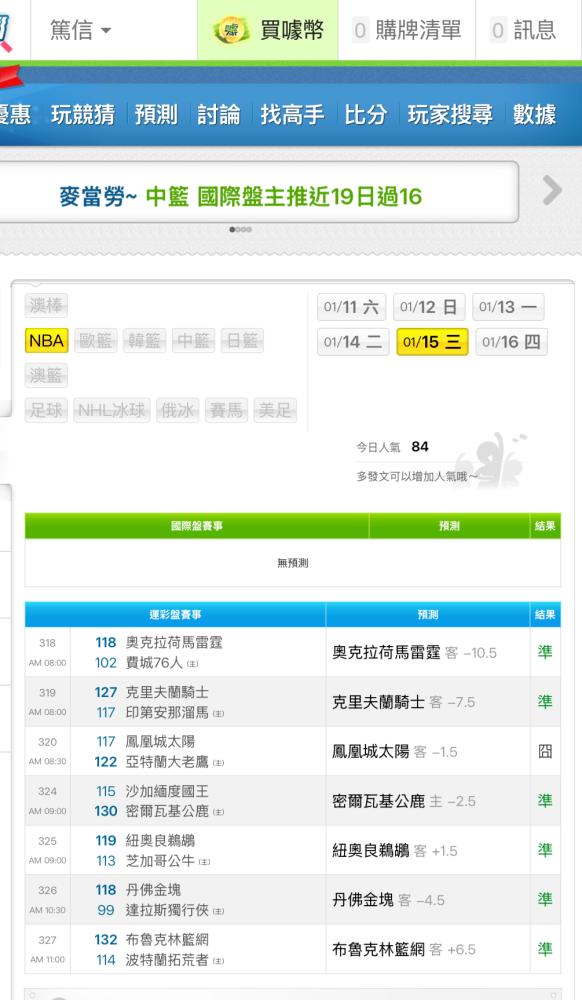
Task: Click the next-banner arrow beside the announcement
Action: [x=551, y=191]
